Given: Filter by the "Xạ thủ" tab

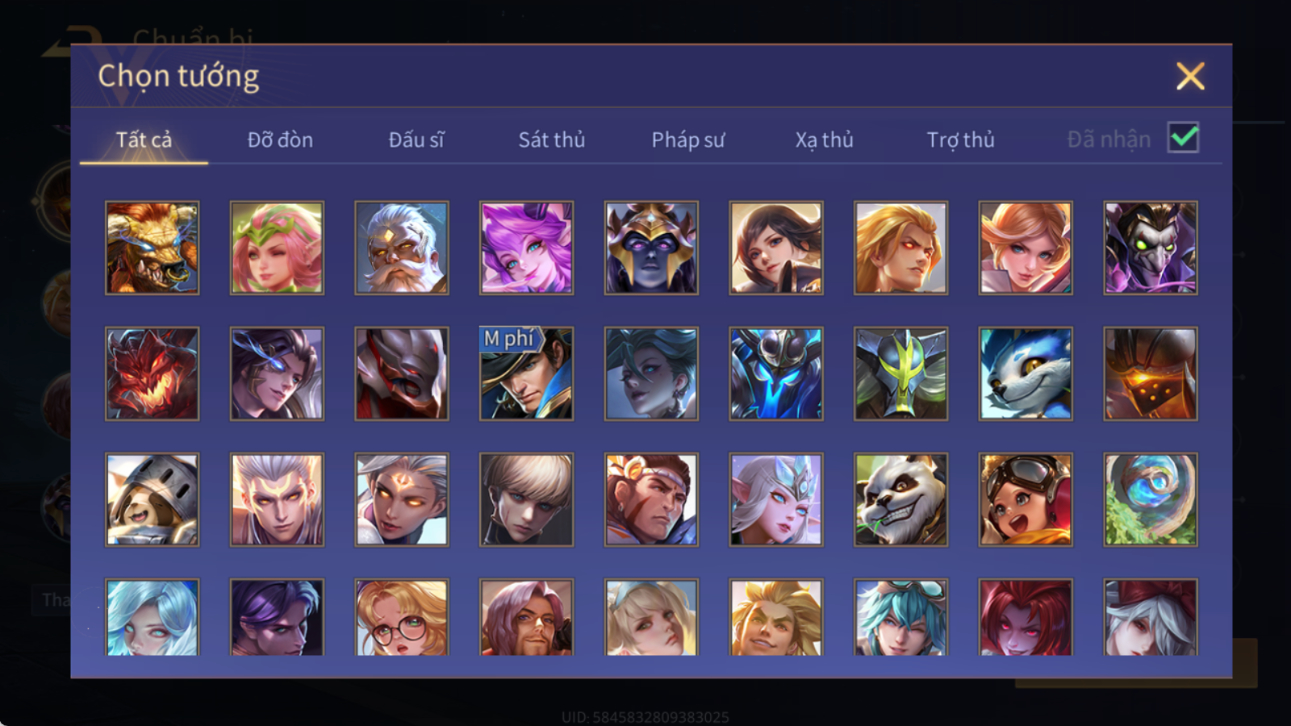Looking at the screenshot, I should (824, 140).
